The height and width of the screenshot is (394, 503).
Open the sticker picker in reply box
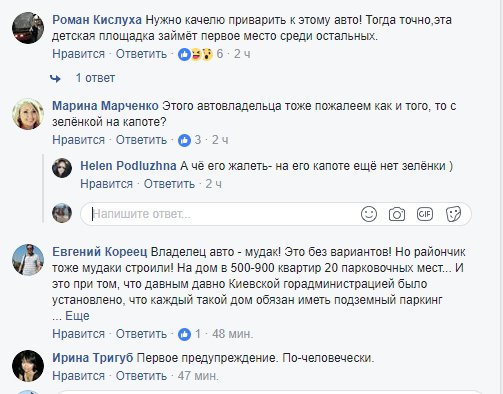(453, 214)
